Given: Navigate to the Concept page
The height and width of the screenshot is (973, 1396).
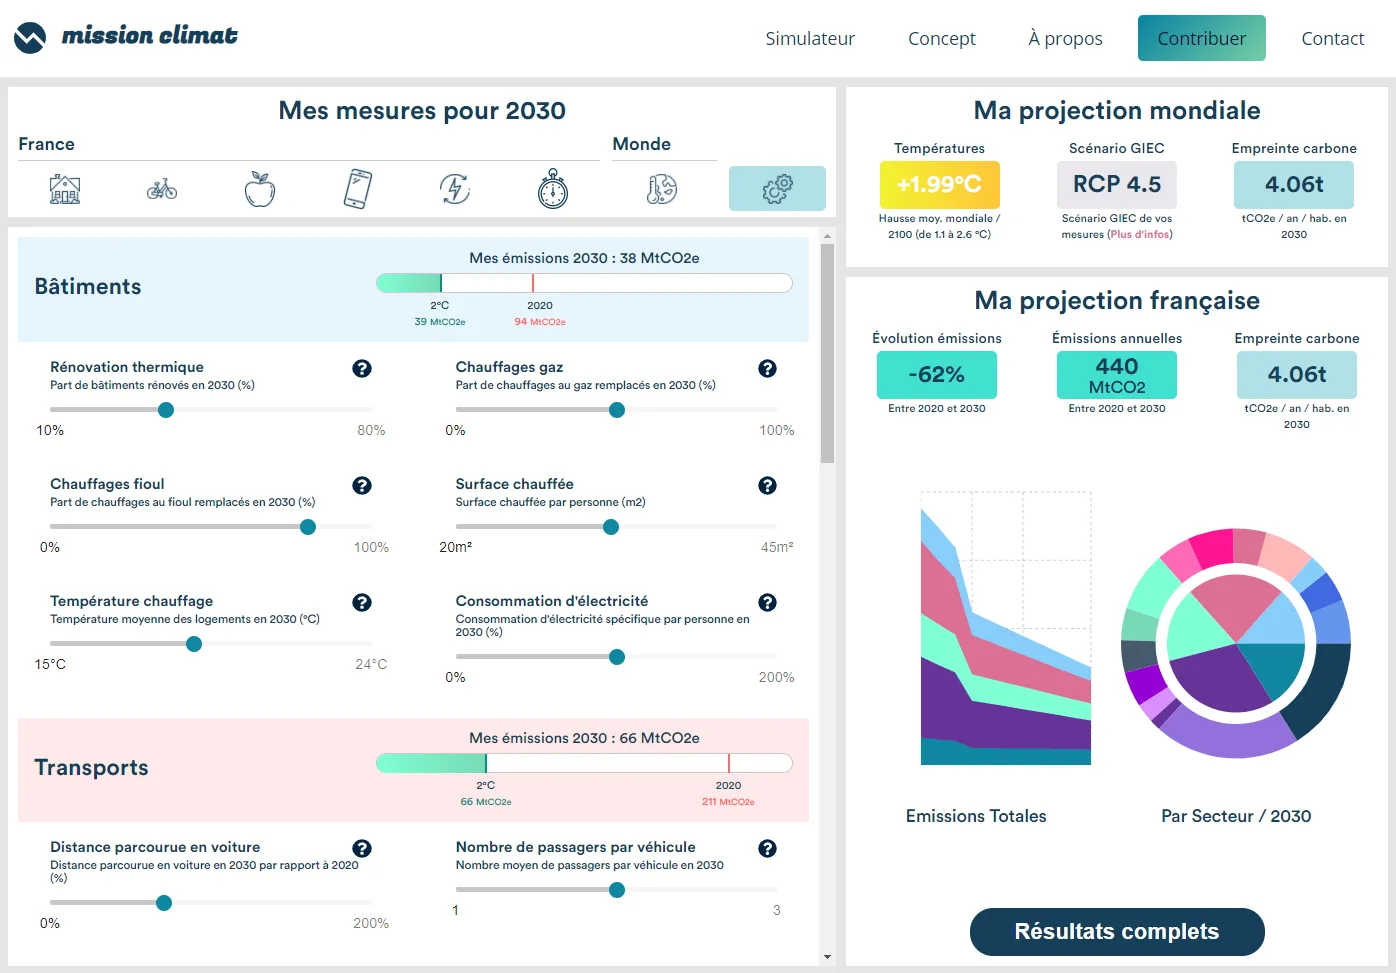Looking at the screenshot, I should click(941, 38).
